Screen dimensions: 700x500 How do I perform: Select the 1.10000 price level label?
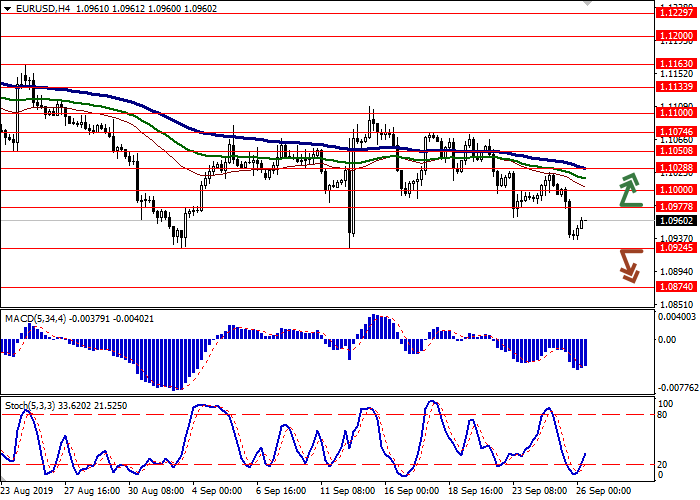[x=675, y=189]
